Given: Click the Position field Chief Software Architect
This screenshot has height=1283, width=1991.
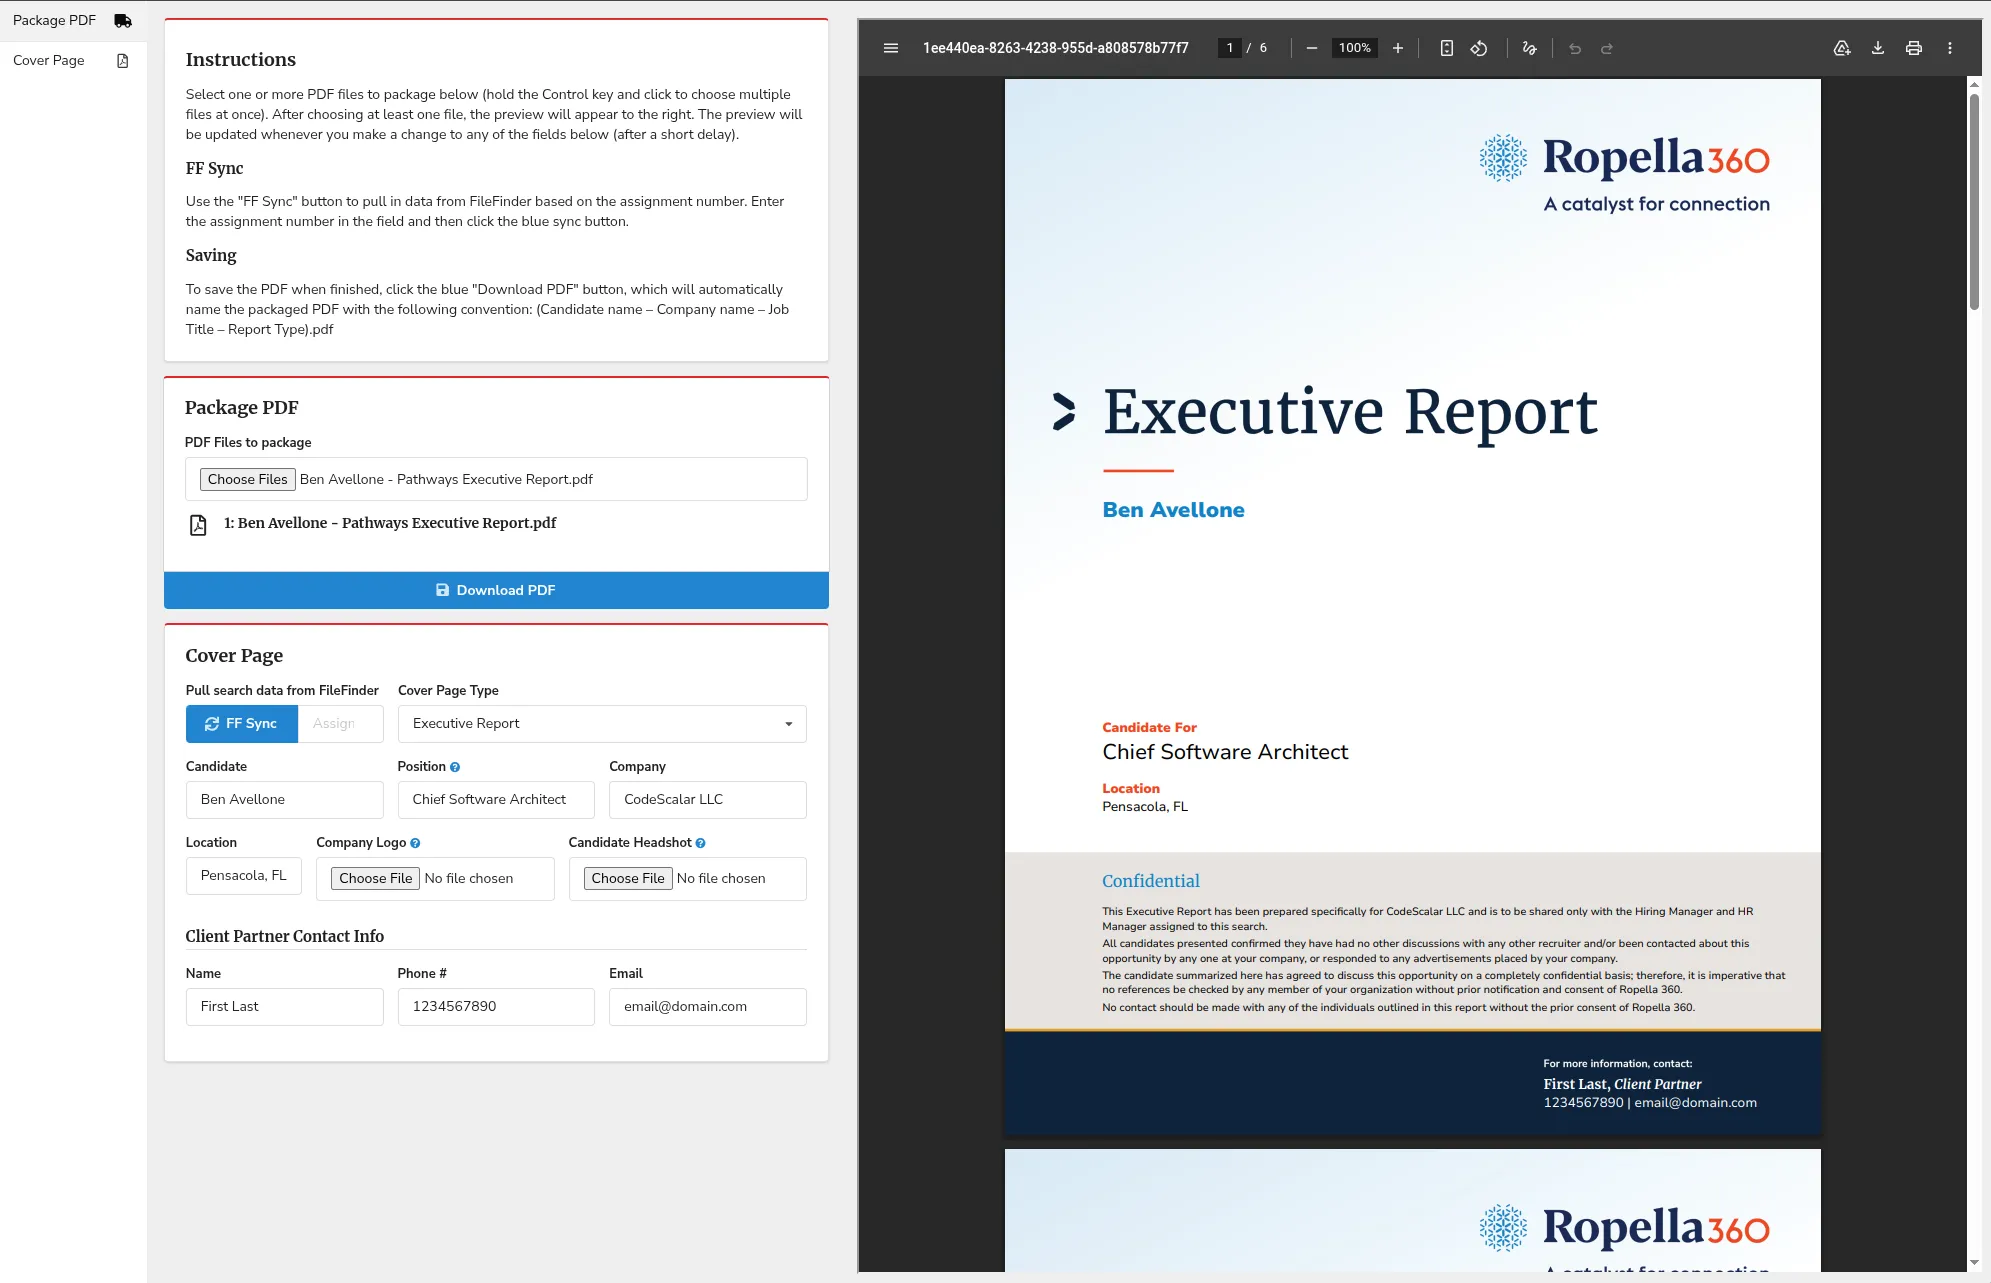Looking at the screenshot, I should [496, 800].
